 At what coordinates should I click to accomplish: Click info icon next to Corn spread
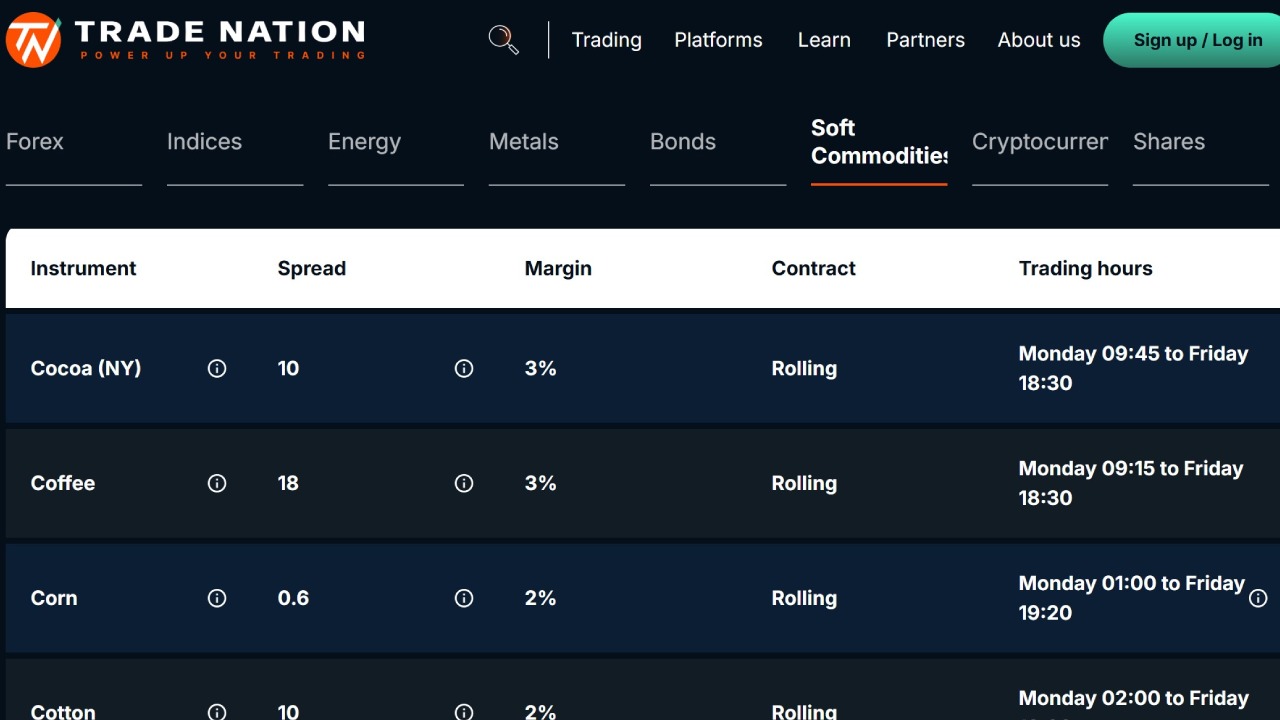point(464,598)
